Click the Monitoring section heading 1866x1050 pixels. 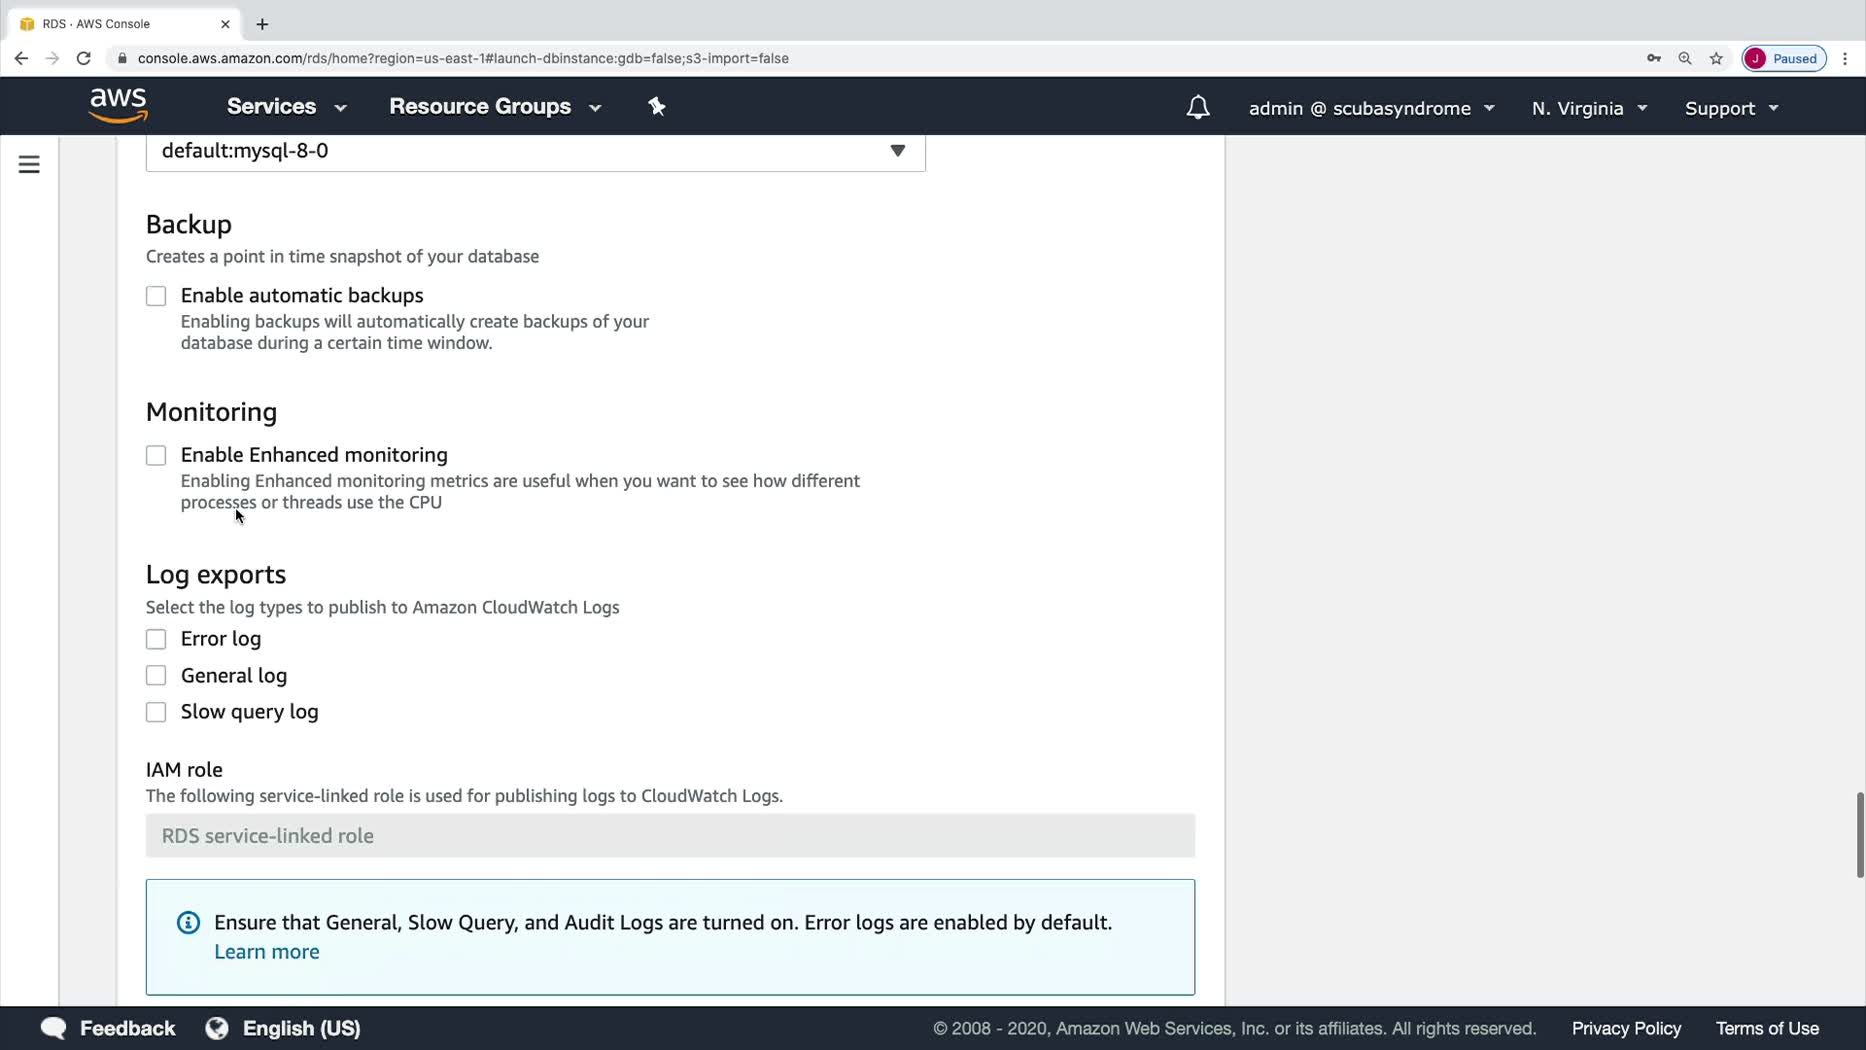pyautogui.click(x=212, y=412)
